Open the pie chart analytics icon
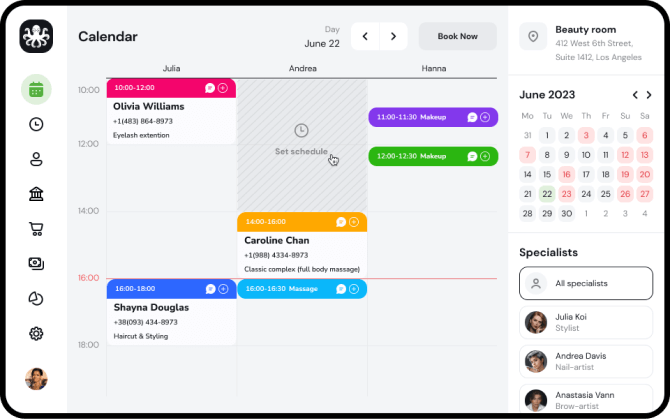Image resolution: width=670 pixels, height=419 pixels. 36,298
